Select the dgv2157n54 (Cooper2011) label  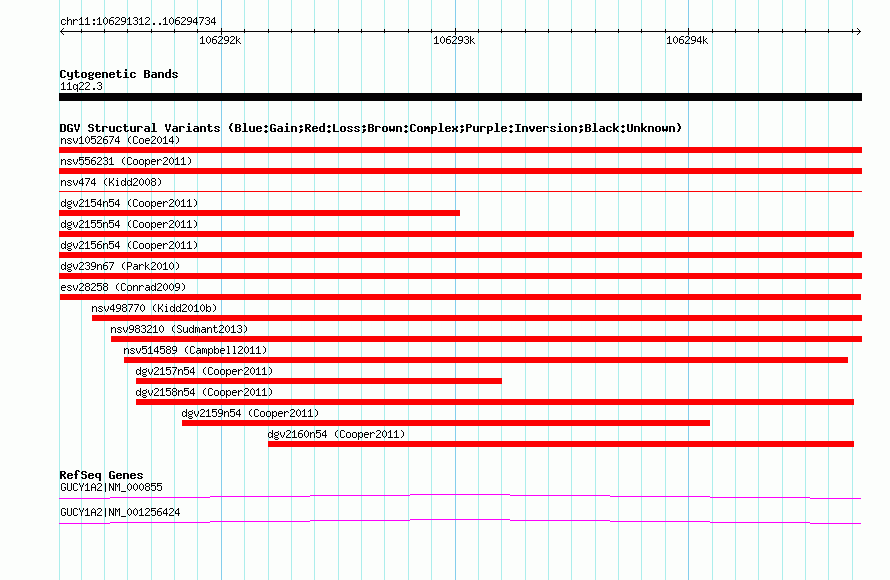(204, 371)
